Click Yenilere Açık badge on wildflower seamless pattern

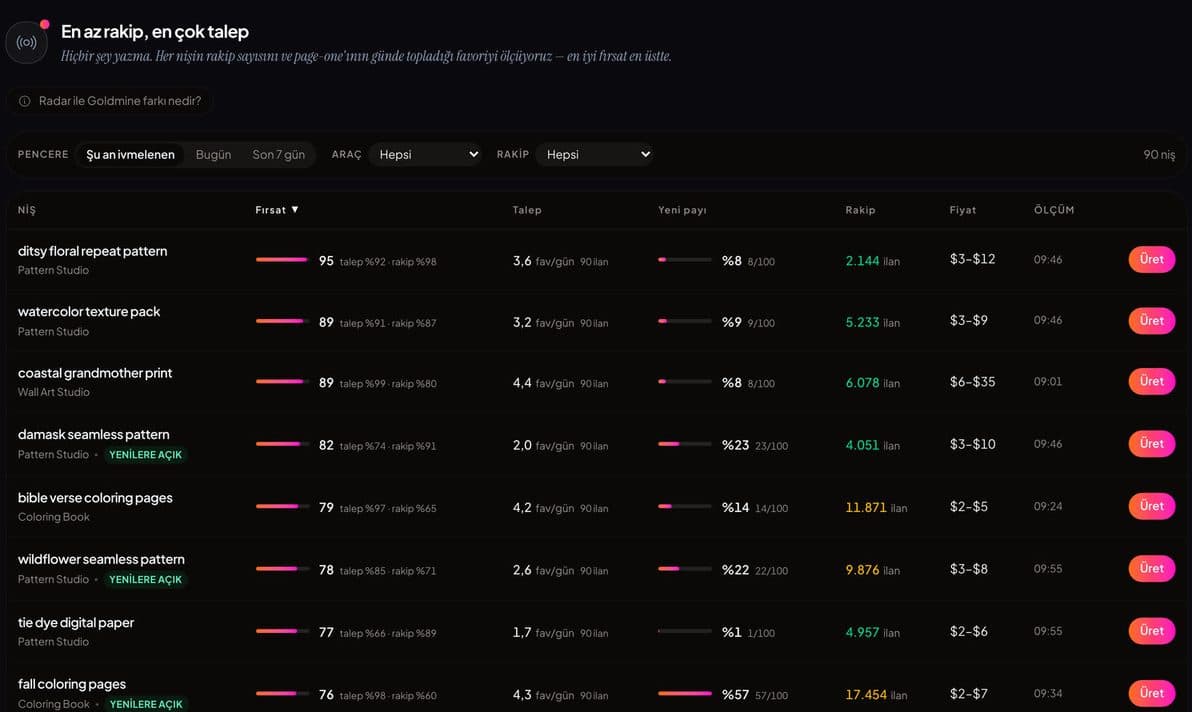point(145,580)
